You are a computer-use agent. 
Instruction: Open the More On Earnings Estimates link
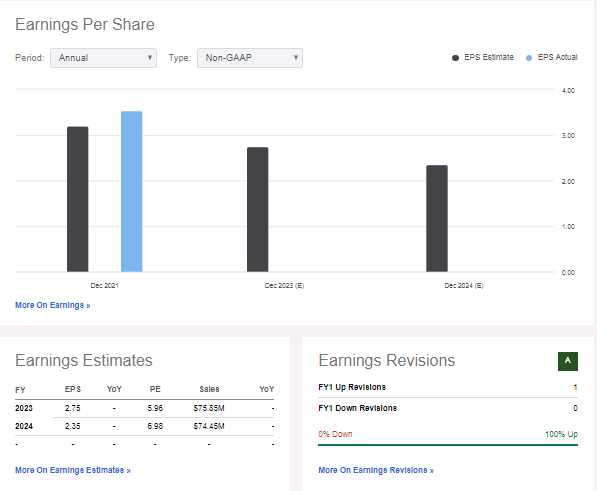click(73, 470)
